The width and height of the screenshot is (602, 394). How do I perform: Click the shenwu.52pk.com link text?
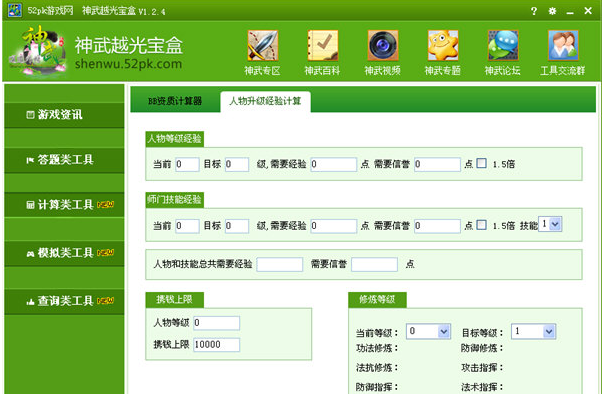(x=128, y=64)
